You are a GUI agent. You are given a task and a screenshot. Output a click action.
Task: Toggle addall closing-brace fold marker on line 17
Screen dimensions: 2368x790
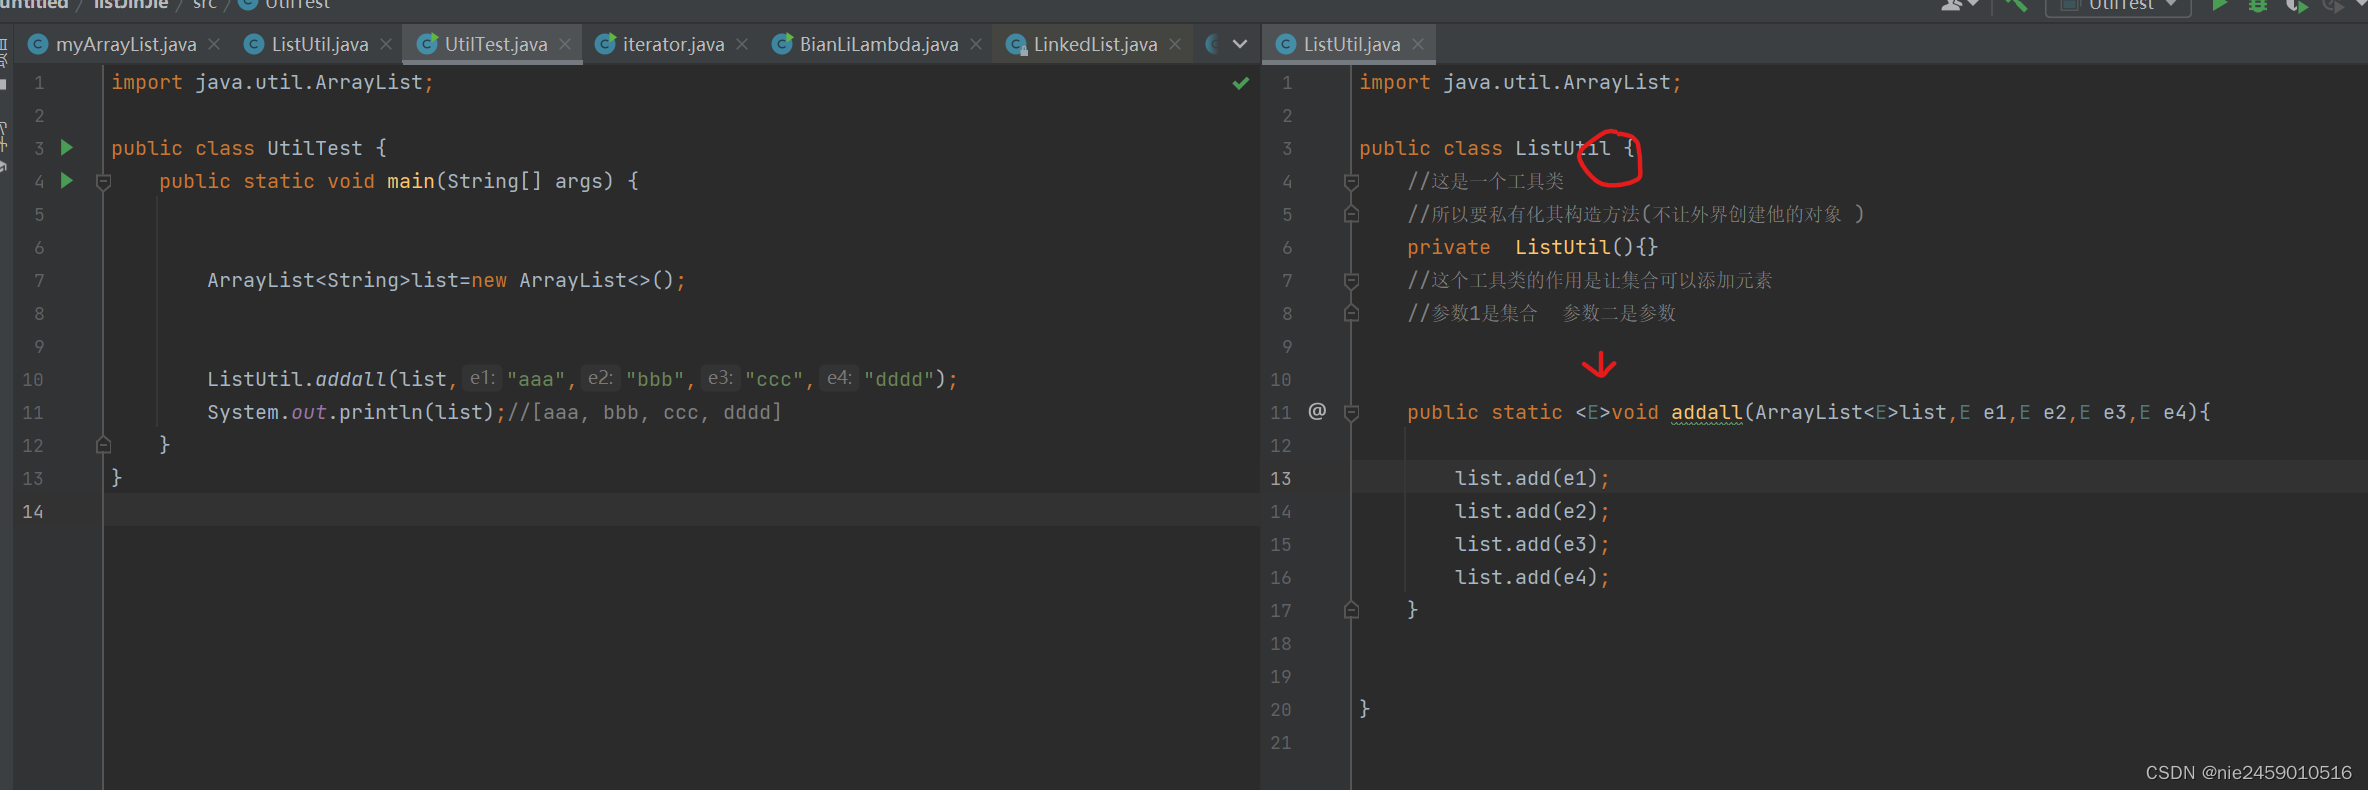[1351, 610]
